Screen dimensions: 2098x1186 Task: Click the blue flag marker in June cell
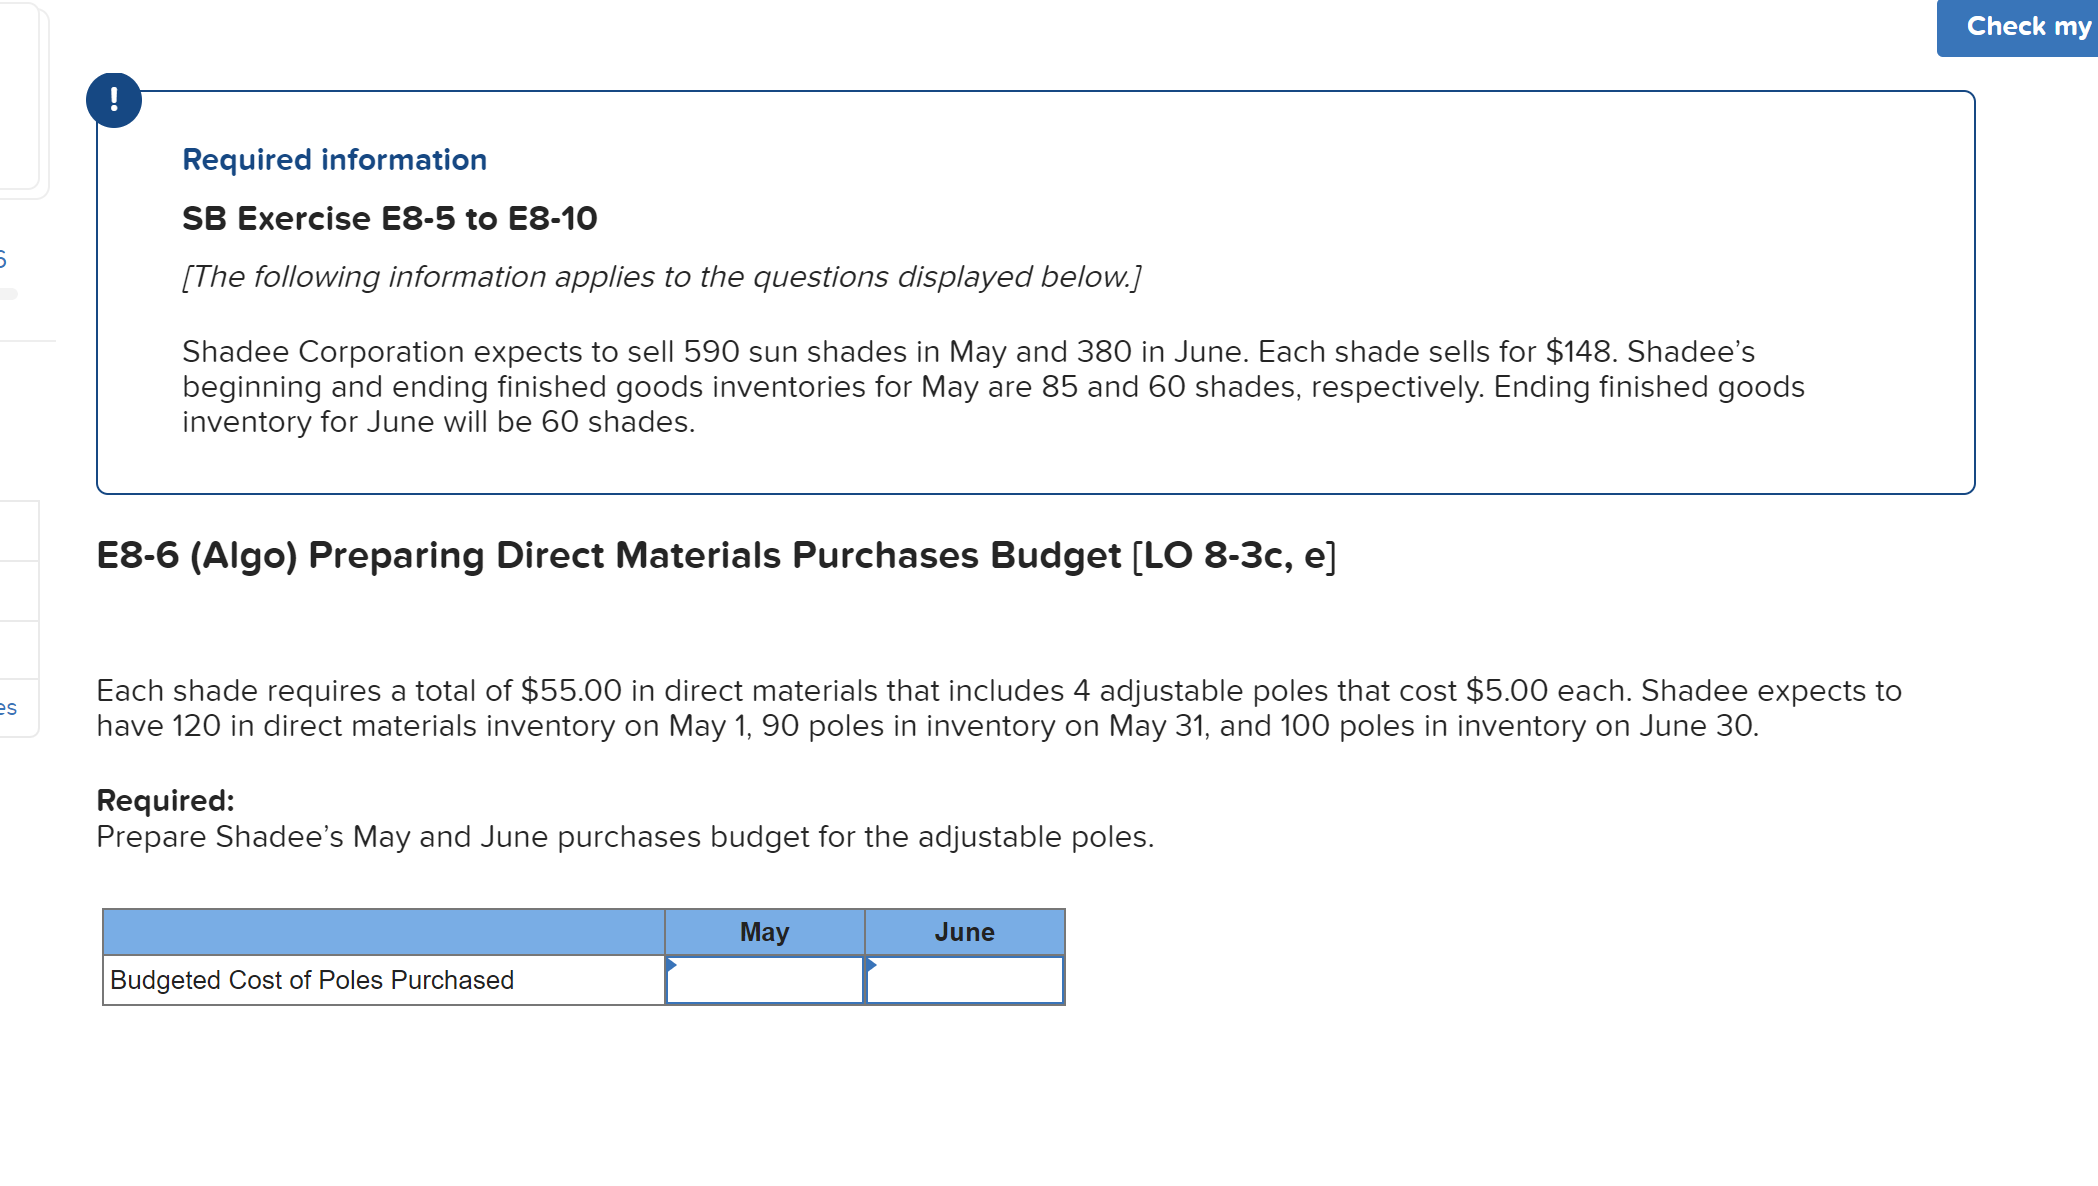click(x=871, y=964)
